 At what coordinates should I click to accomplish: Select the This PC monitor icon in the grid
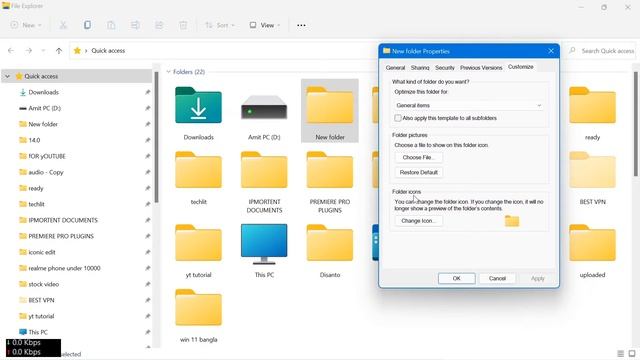point(264,244)
